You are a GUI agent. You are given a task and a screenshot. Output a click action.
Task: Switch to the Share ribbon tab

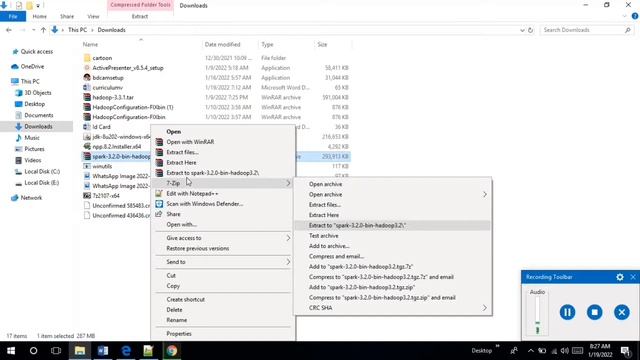(x=67, y=16)
